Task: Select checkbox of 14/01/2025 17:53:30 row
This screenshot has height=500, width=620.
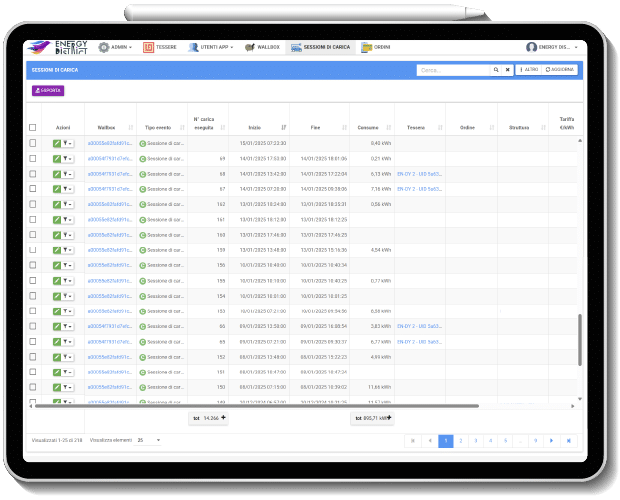Action: click(33, 158)
